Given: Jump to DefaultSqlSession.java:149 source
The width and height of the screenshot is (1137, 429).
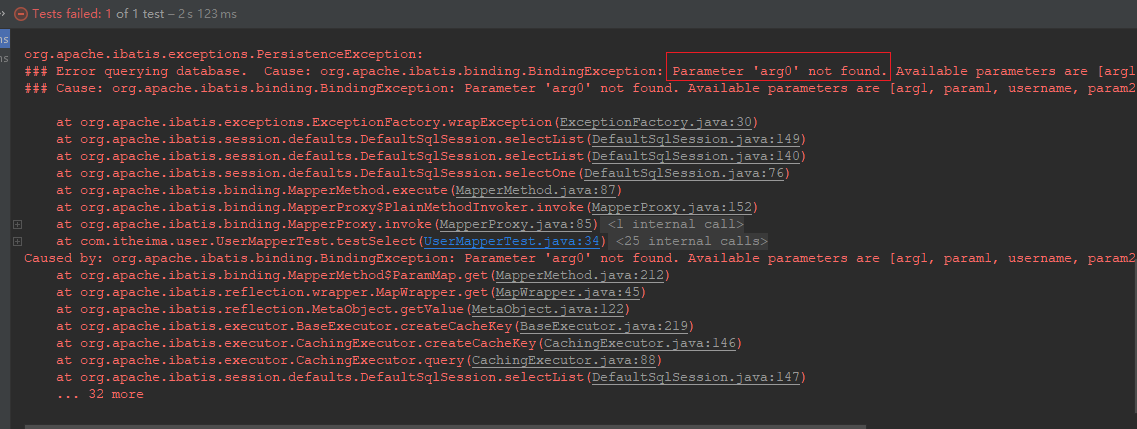Looking at the screenshot, I should click(x=697, y=139).
